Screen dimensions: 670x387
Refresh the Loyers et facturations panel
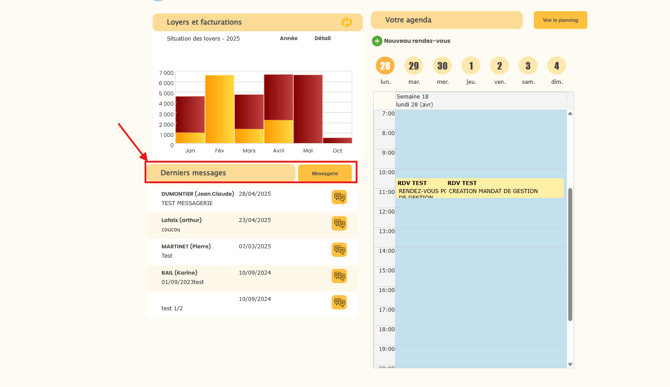click(x=347, y=22)
